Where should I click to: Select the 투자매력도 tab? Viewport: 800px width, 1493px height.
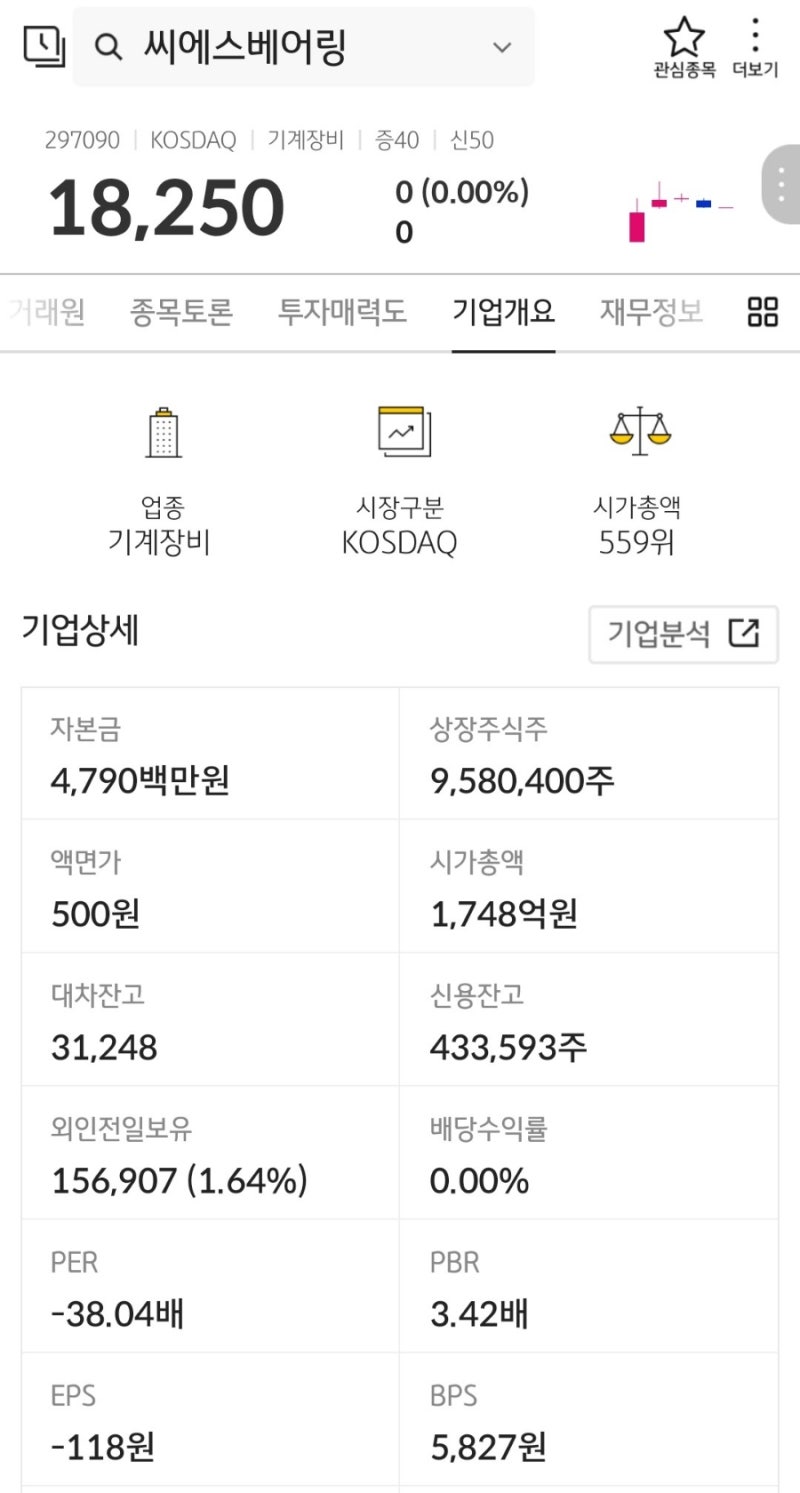coord(342,311)
